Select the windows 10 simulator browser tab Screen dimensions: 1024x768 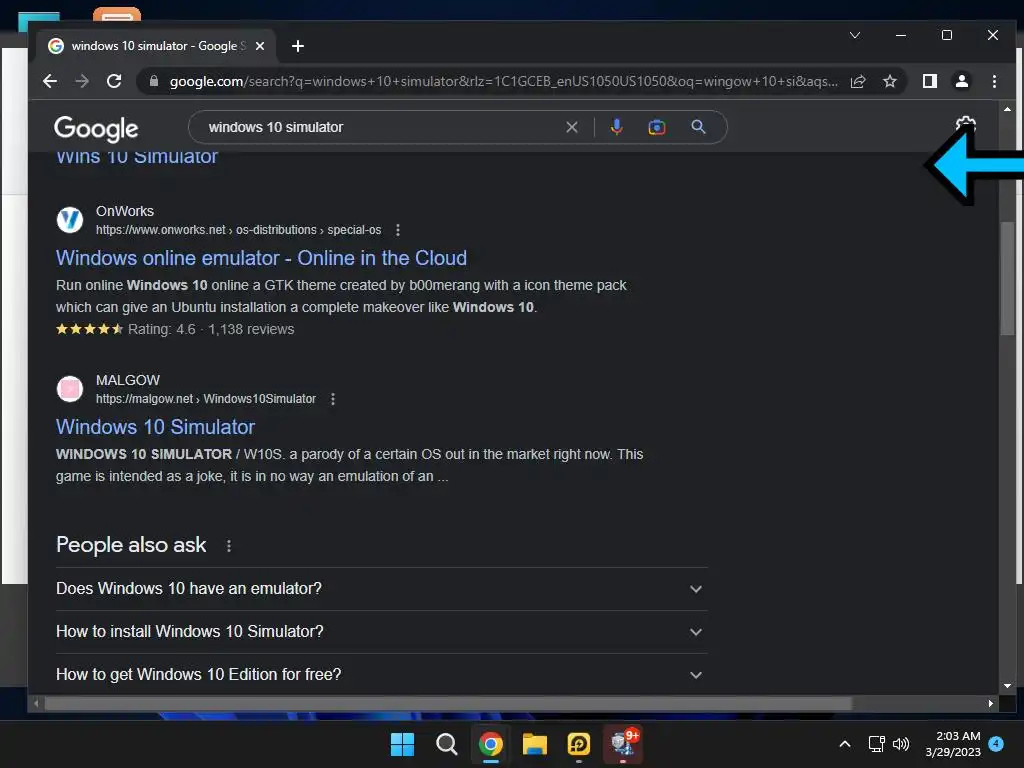tap(156, 46)
